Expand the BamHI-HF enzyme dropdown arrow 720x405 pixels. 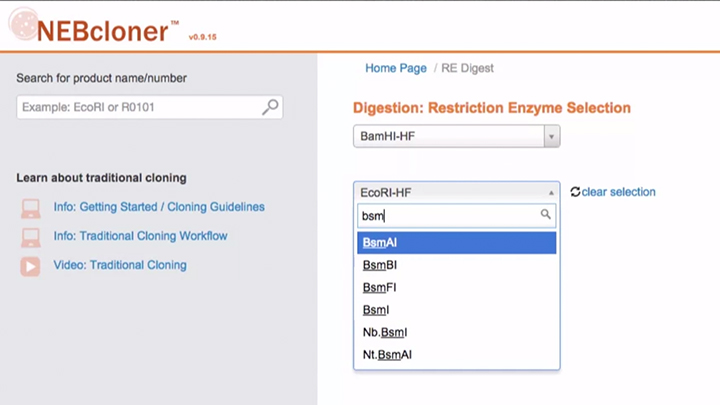click(x=551, y=137)
